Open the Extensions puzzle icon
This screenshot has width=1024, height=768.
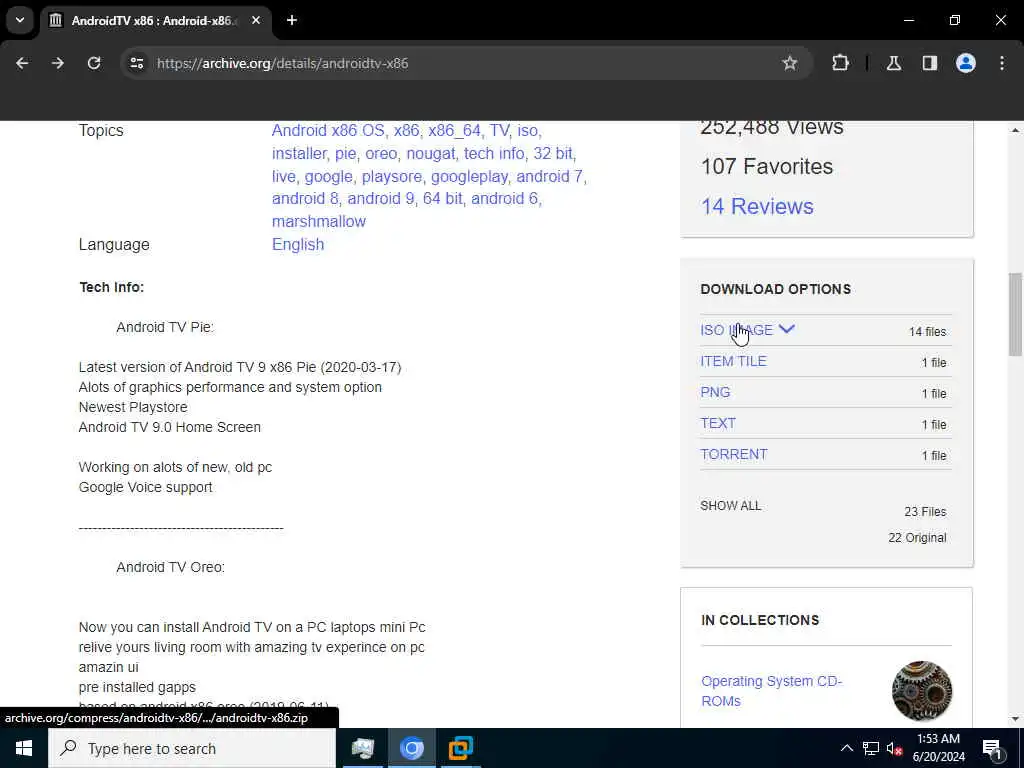click(x=840, y=63)
